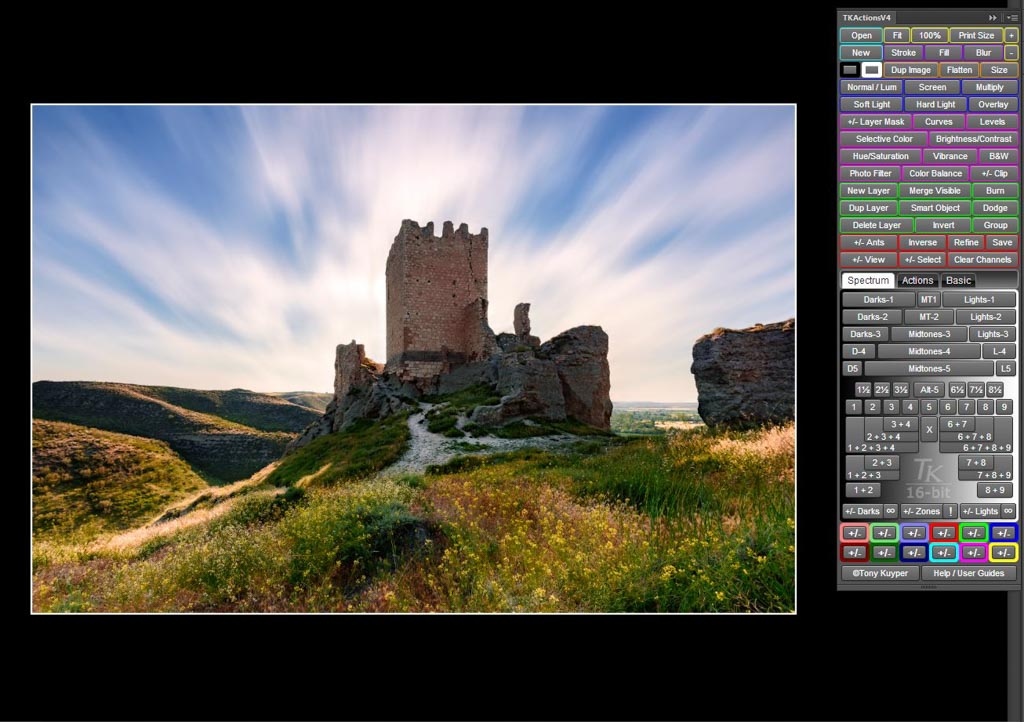Click the X deselect zone button
Image resolution: width=1024 pixels, height=722 pixels.
(928, 429)
